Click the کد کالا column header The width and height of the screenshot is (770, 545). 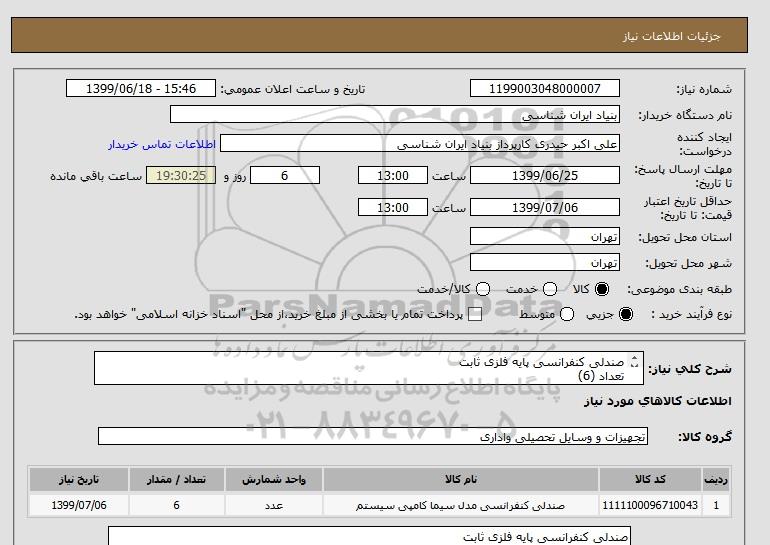(x=650, y=479)
